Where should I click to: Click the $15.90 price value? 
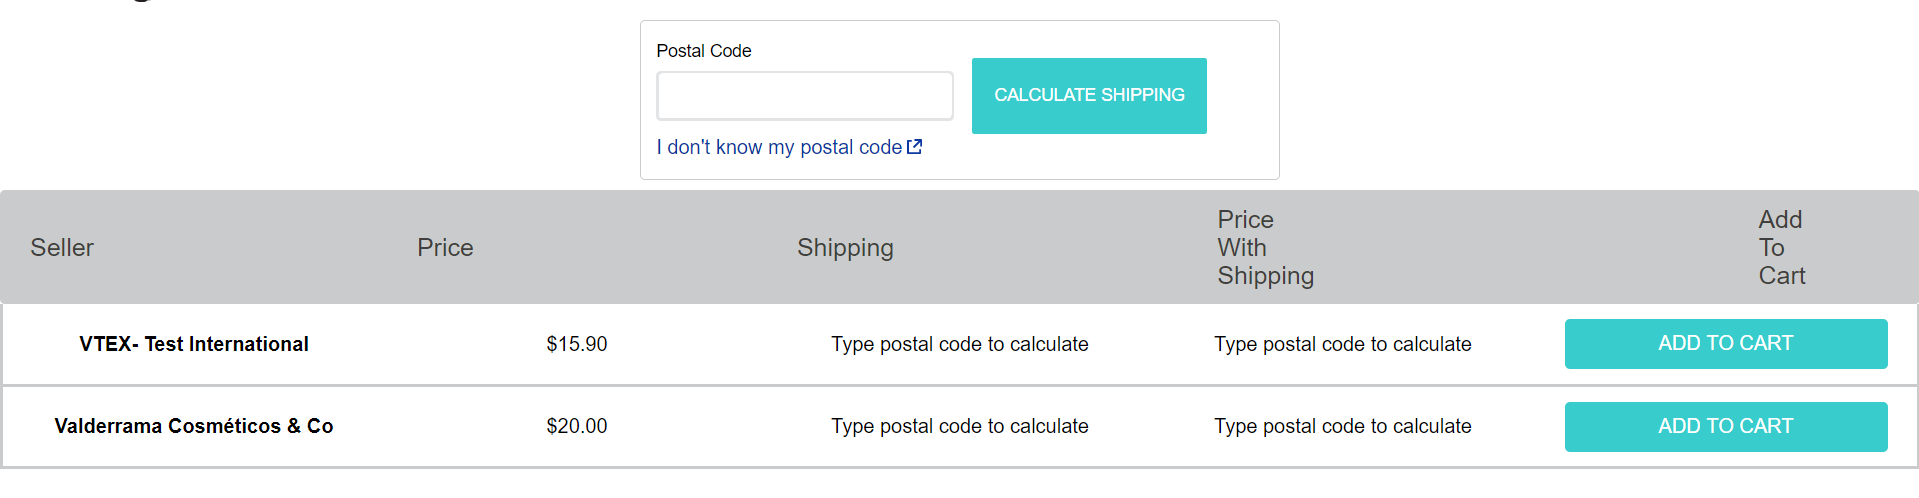[x=576, y=344]
